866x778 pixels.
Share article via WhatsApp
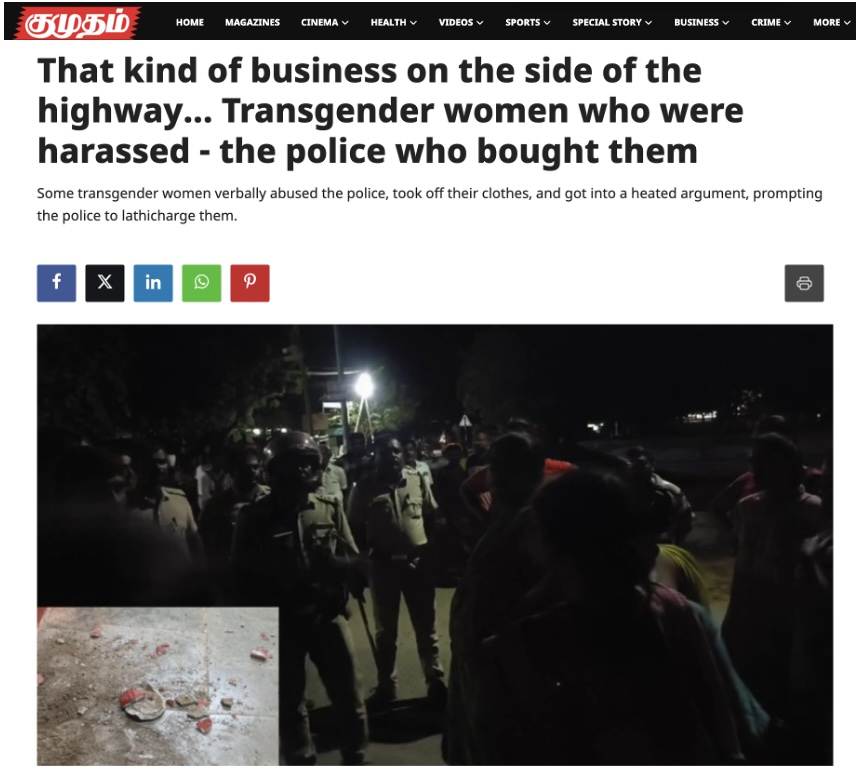(202, 283)
